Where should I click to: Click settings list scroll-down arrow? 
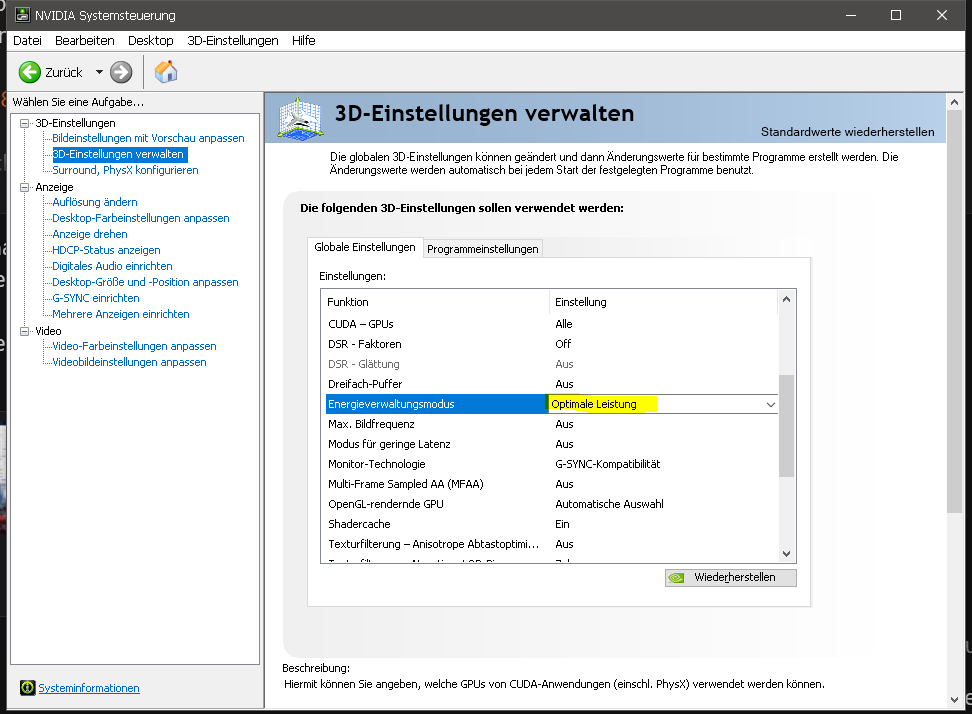(x=786, y=554)
